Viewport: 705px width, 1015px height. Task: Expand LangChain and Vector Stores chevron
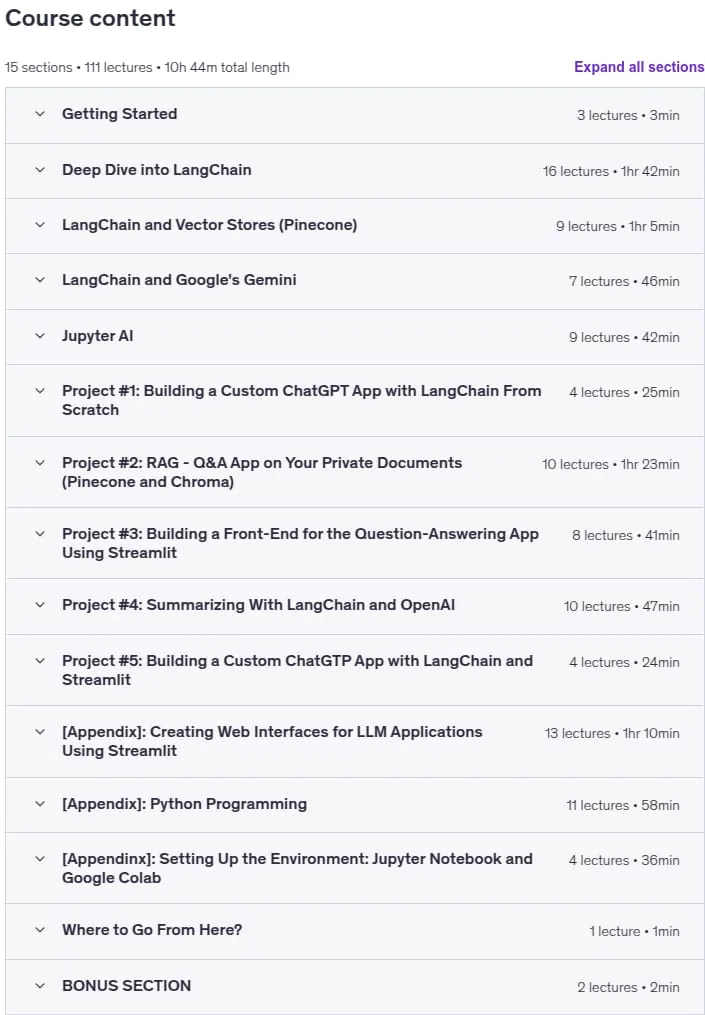(40, 225)
